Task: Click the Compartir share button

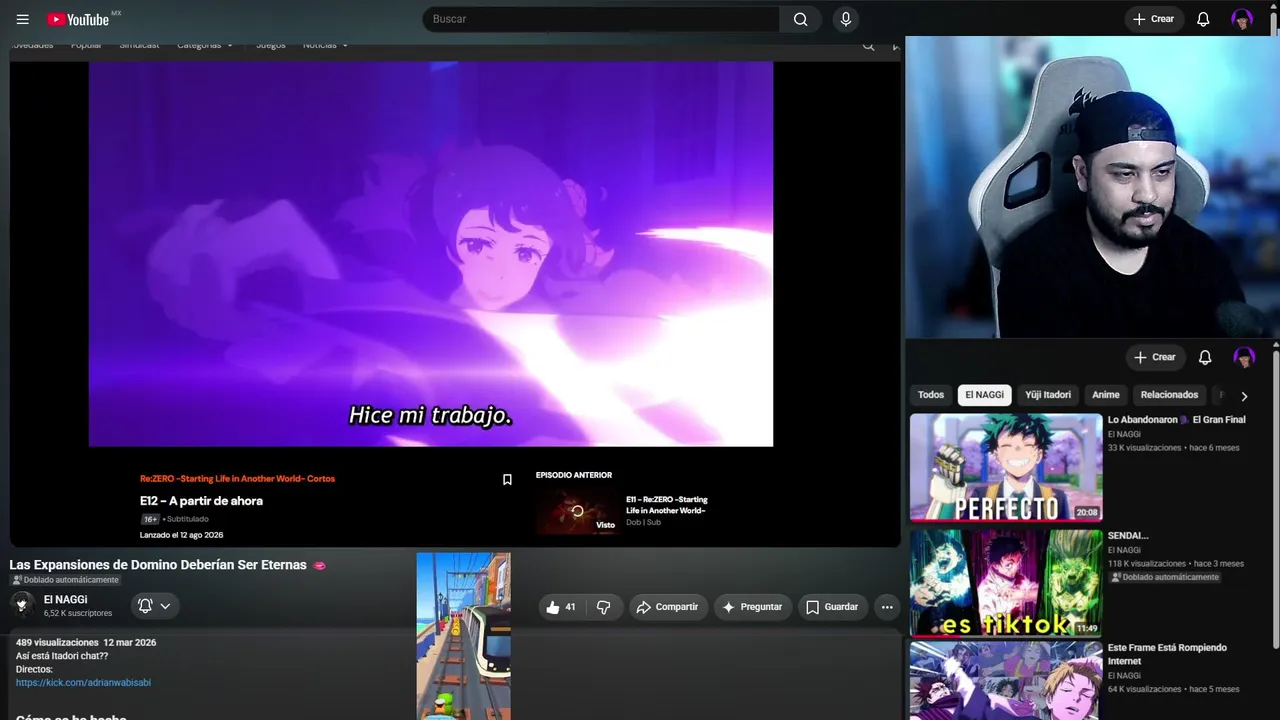Action: [668, 607]
